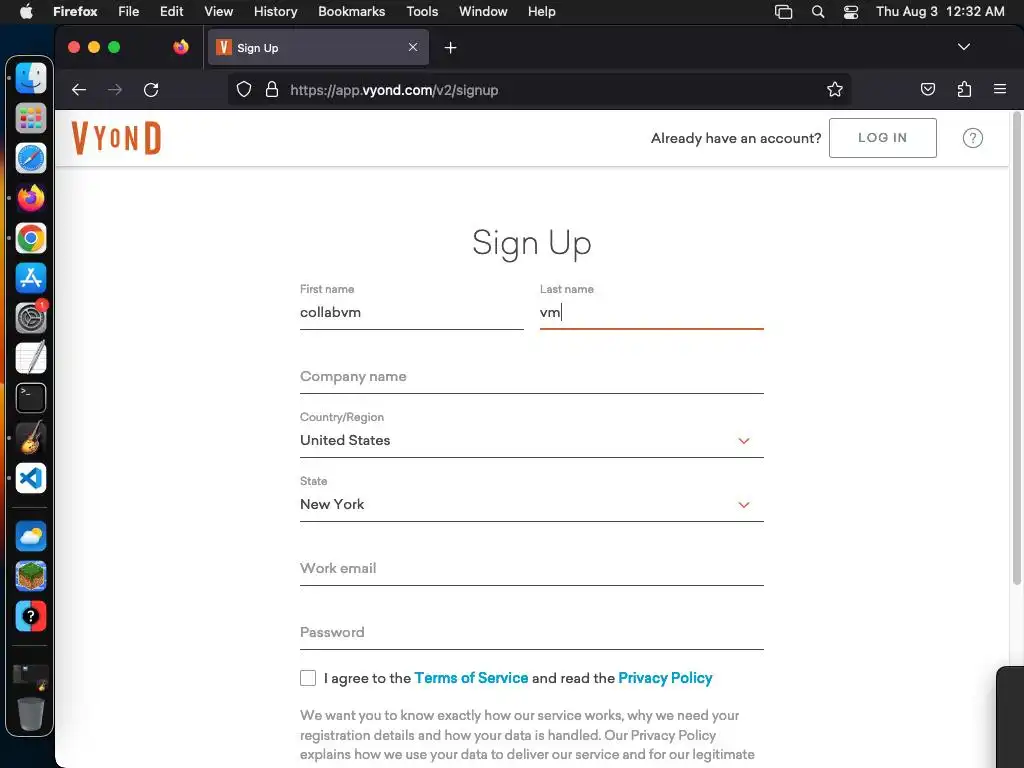Click the Save to Pocket icon

pos(928,90)
